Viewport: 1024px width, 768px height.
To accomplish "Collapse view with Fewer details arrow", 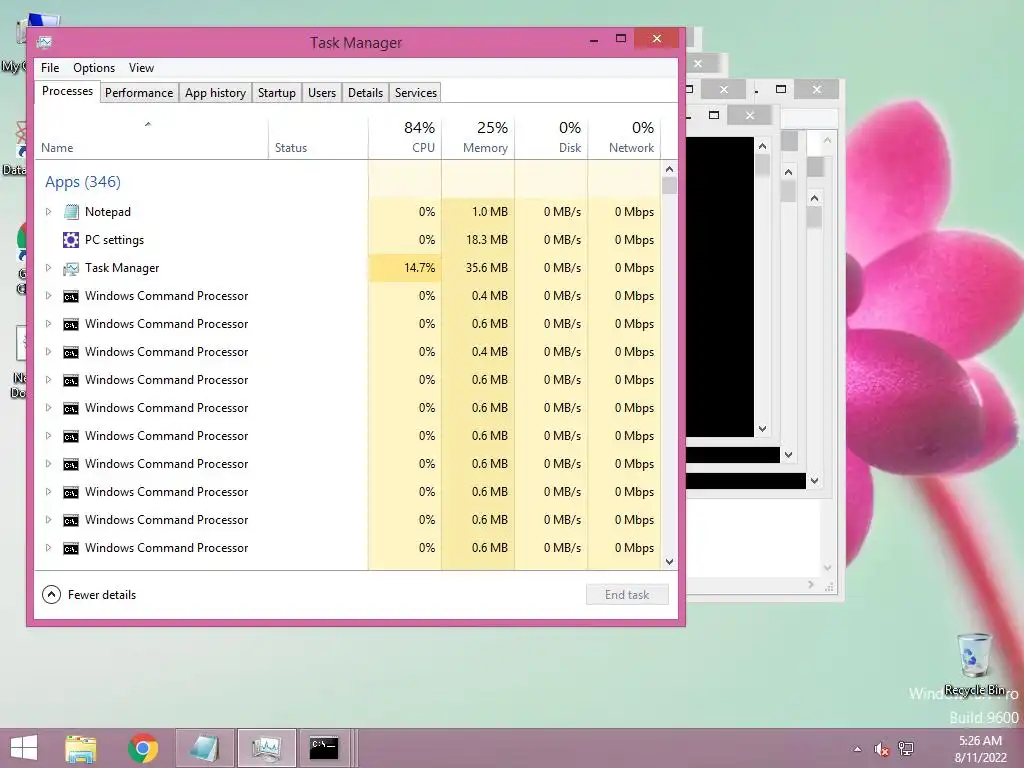I will [52, 595].
